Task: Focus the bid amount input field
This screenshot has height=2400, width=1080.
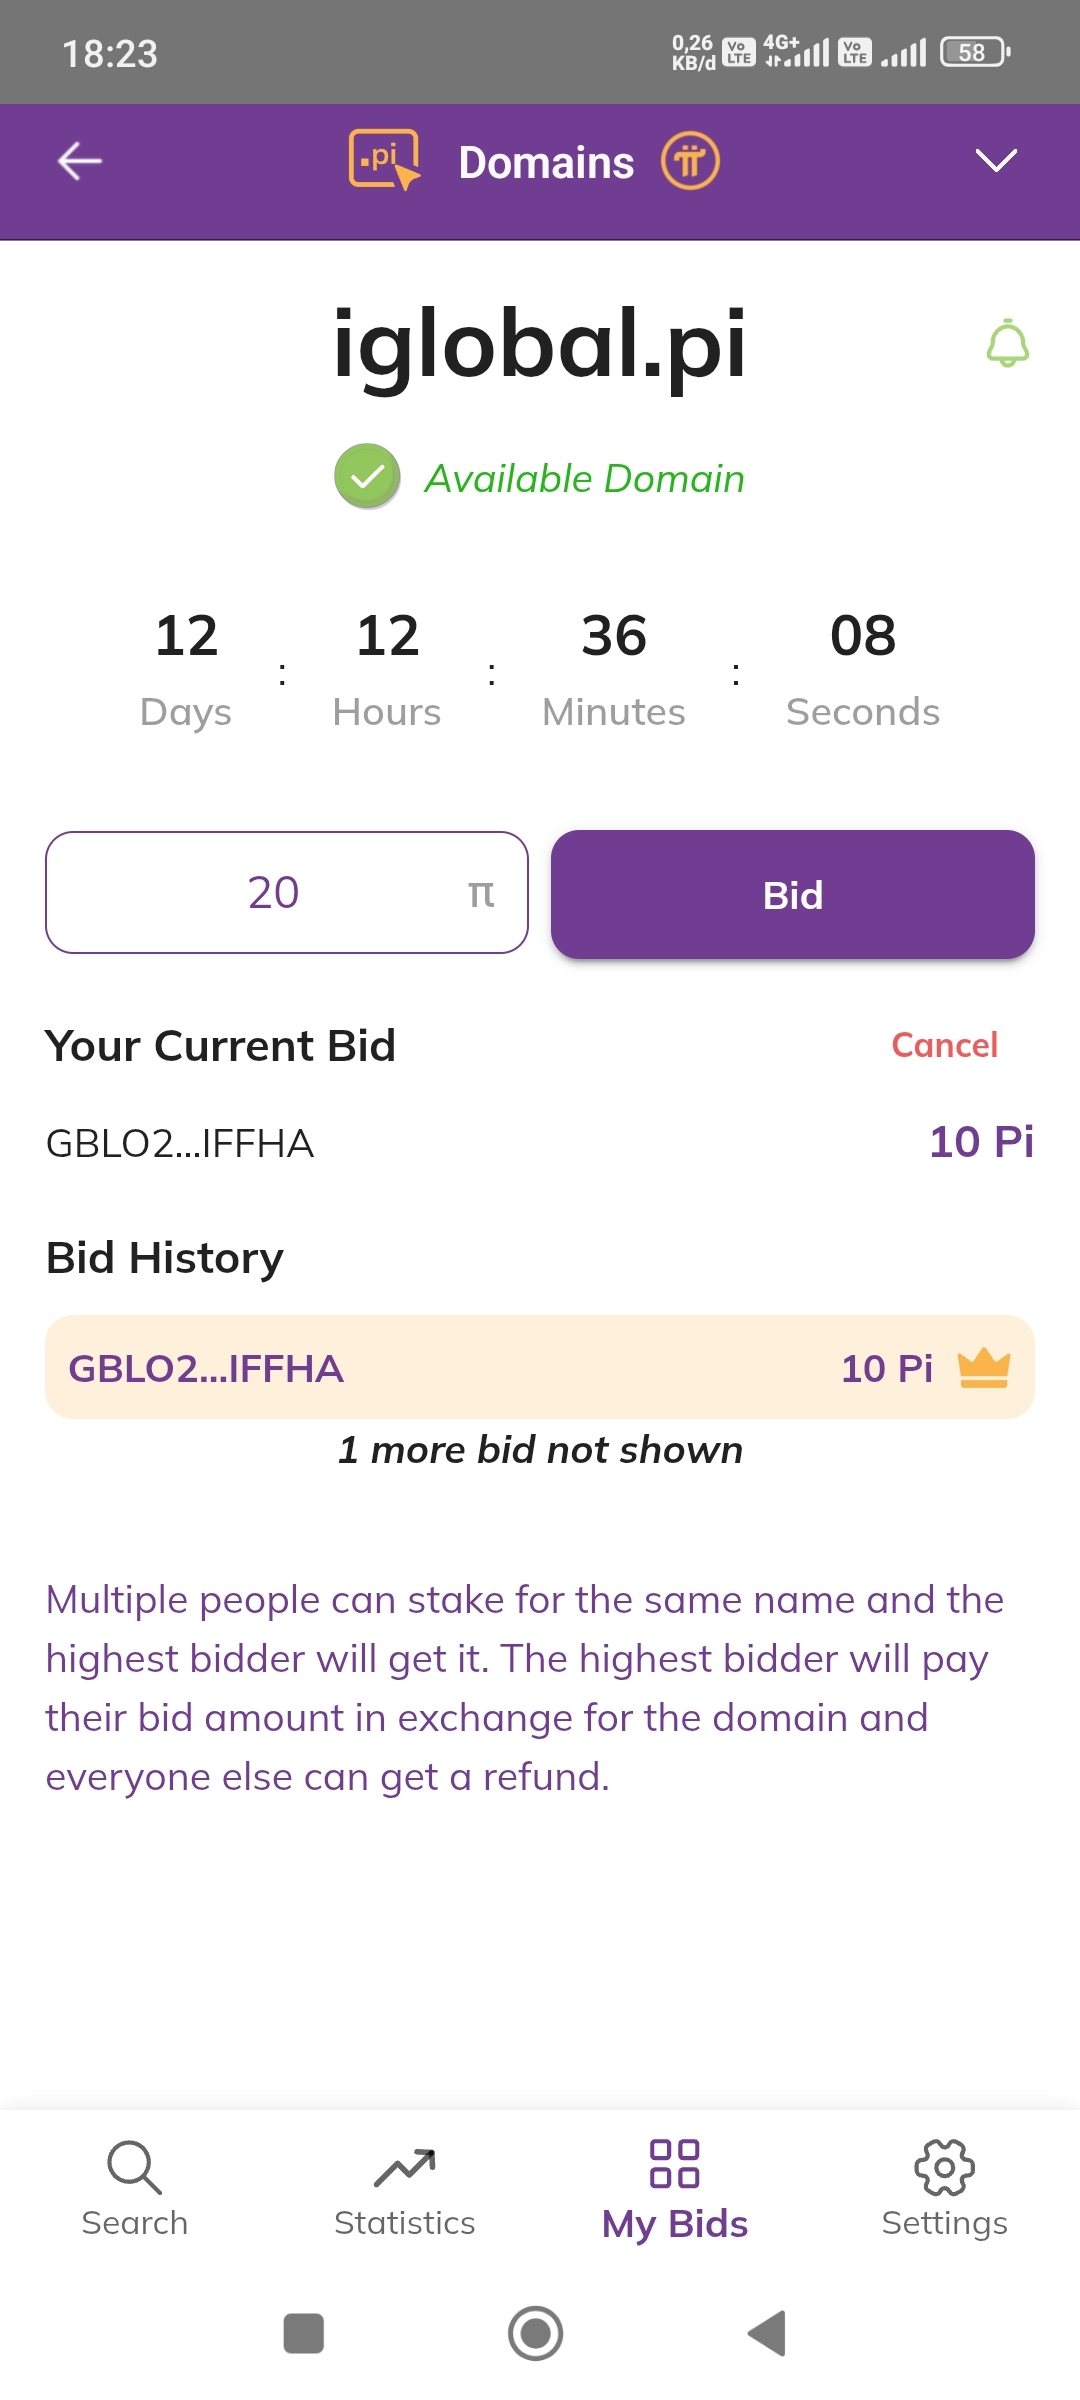Action: pos(286,892)
